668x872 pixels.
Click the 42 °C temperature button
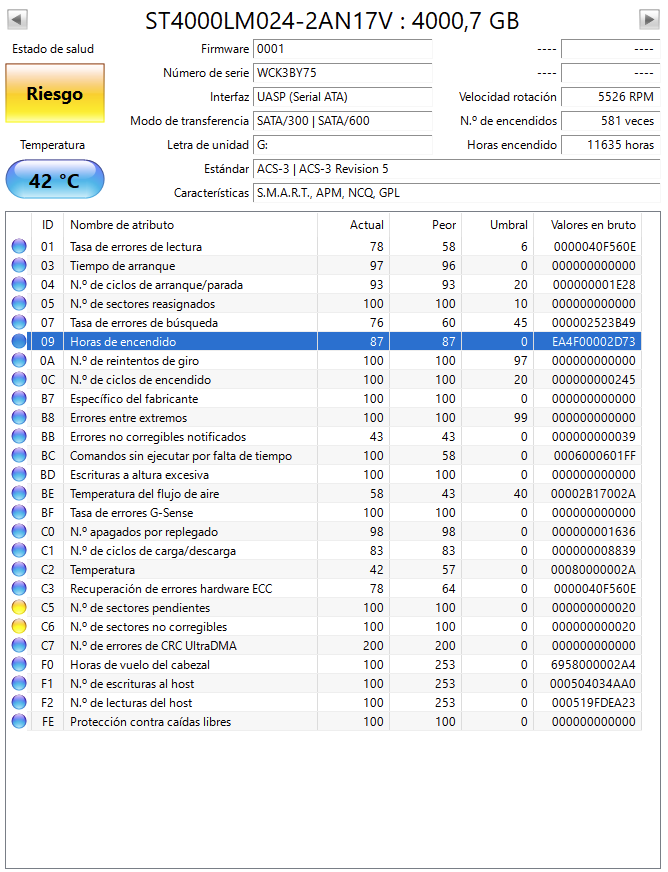click(x=55, y=180)
